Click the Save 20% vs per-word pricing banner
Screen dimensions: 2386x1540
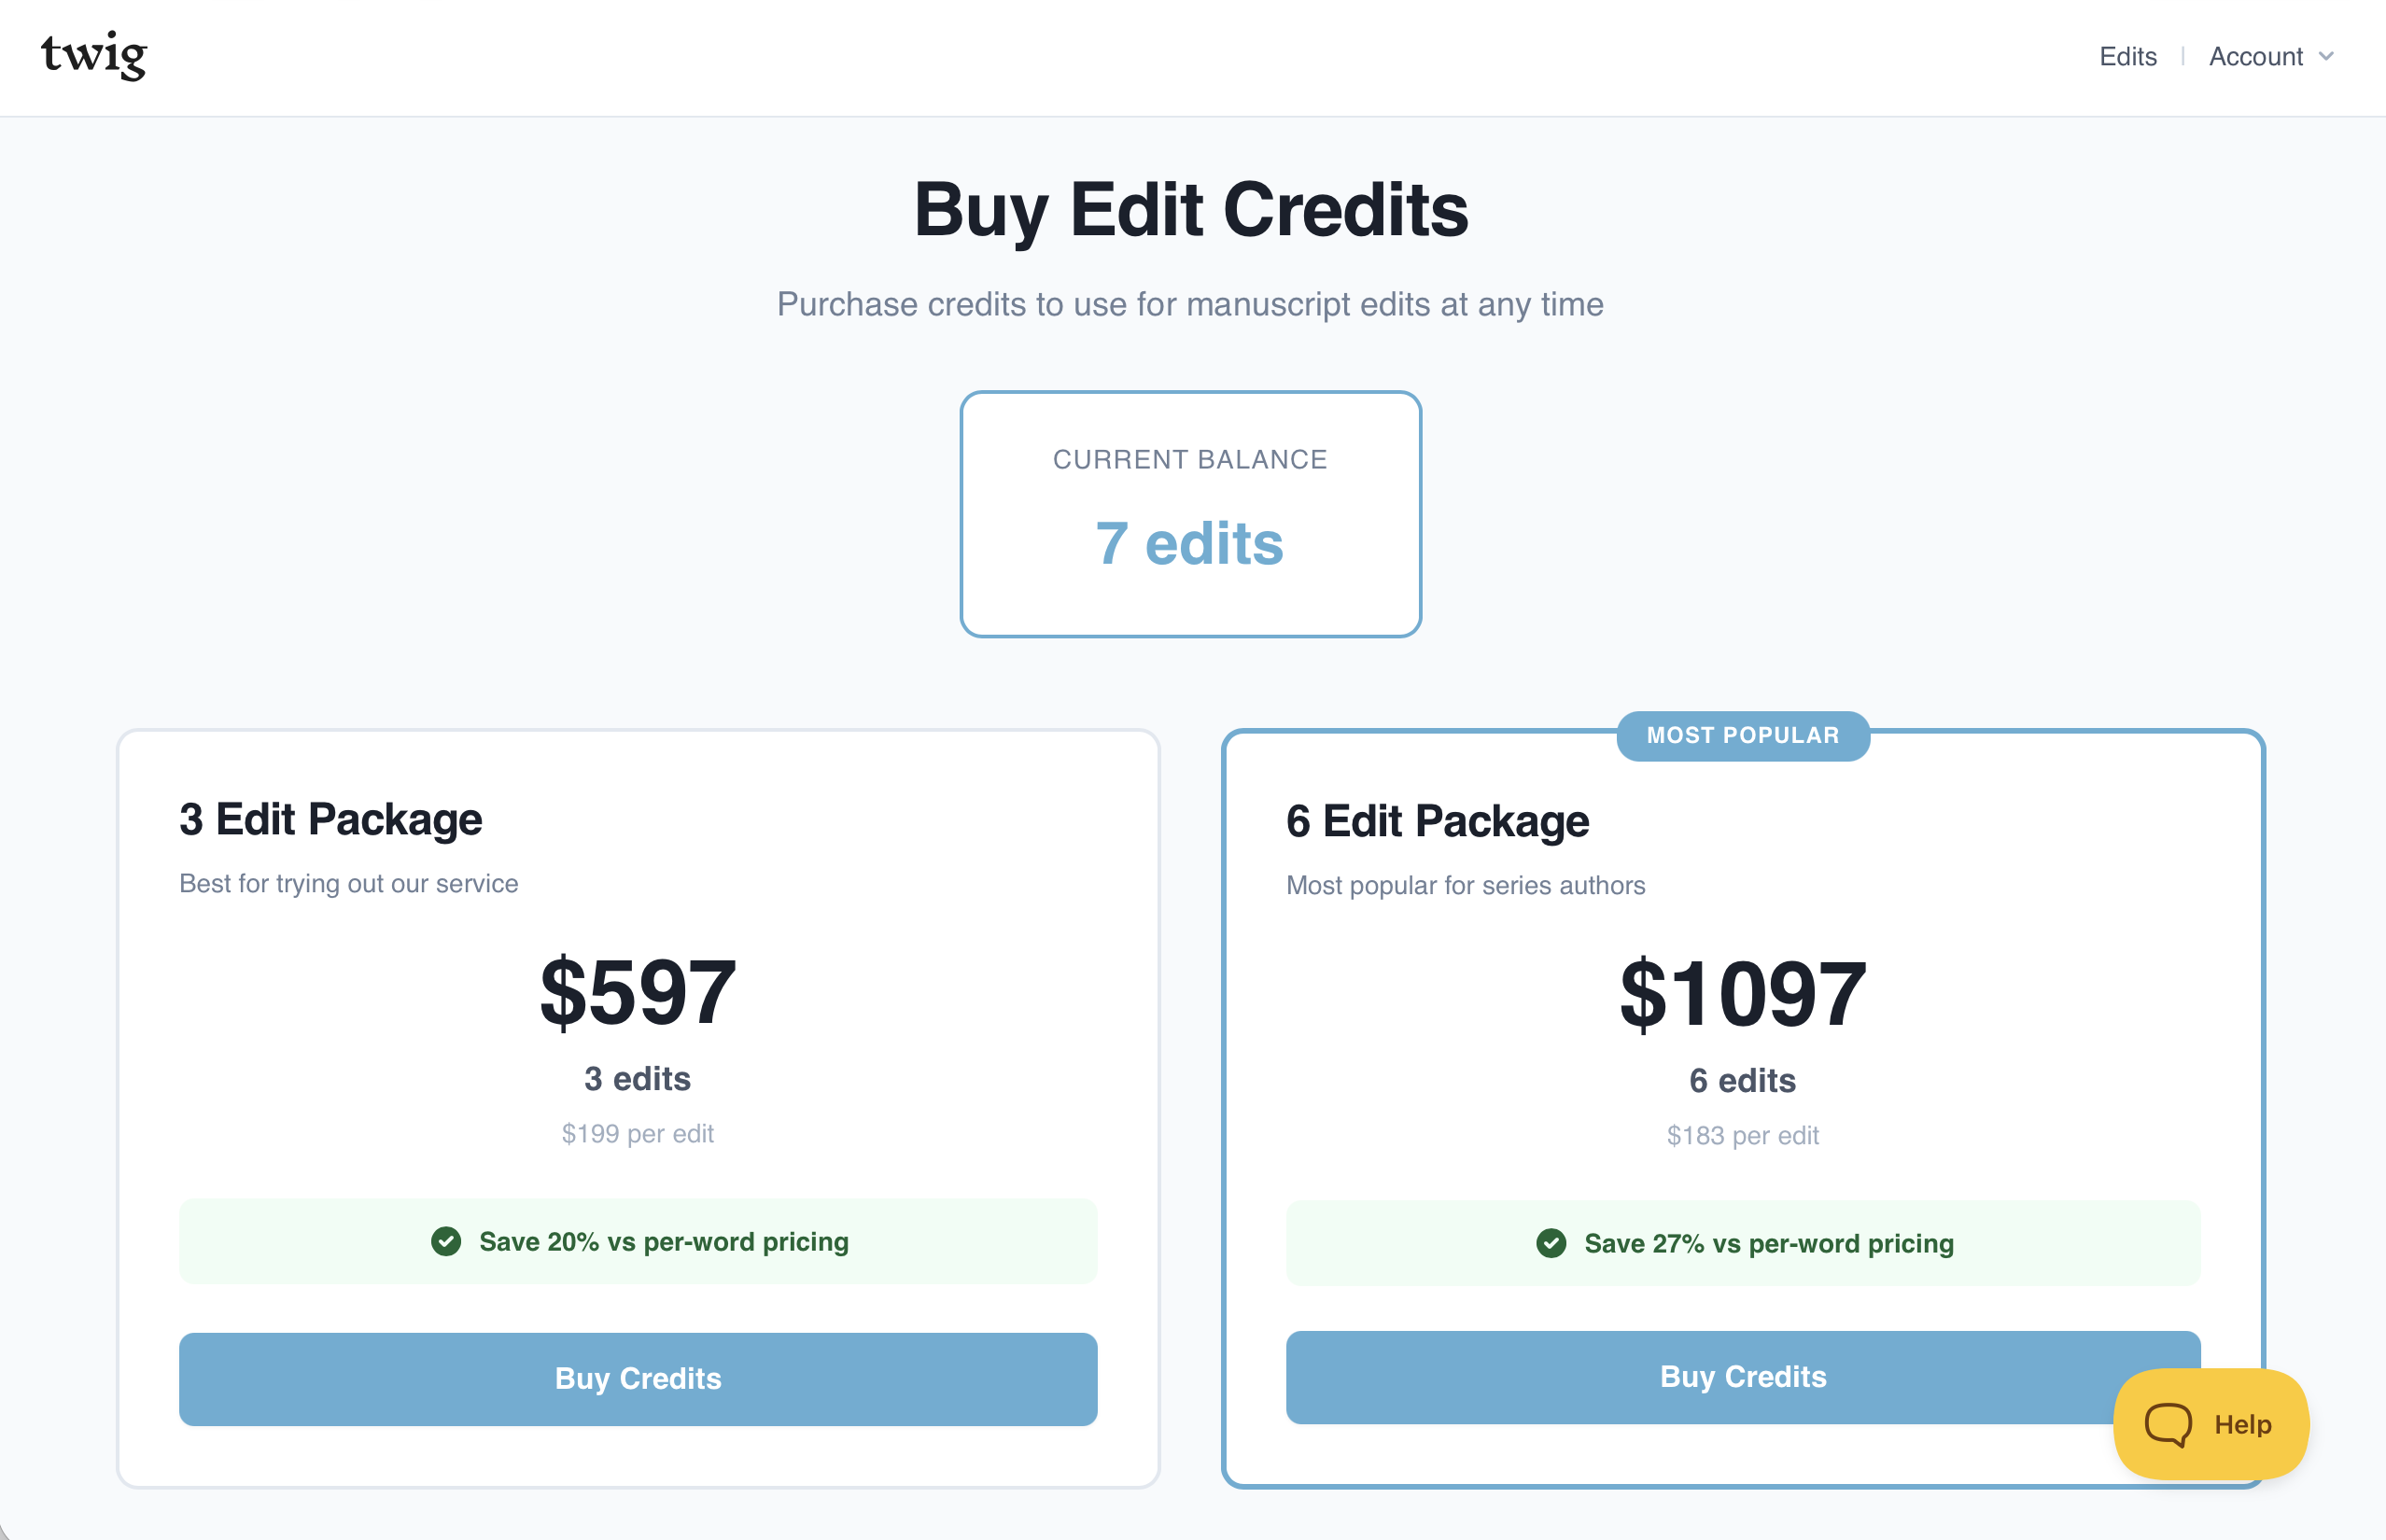coord(638,1241)
